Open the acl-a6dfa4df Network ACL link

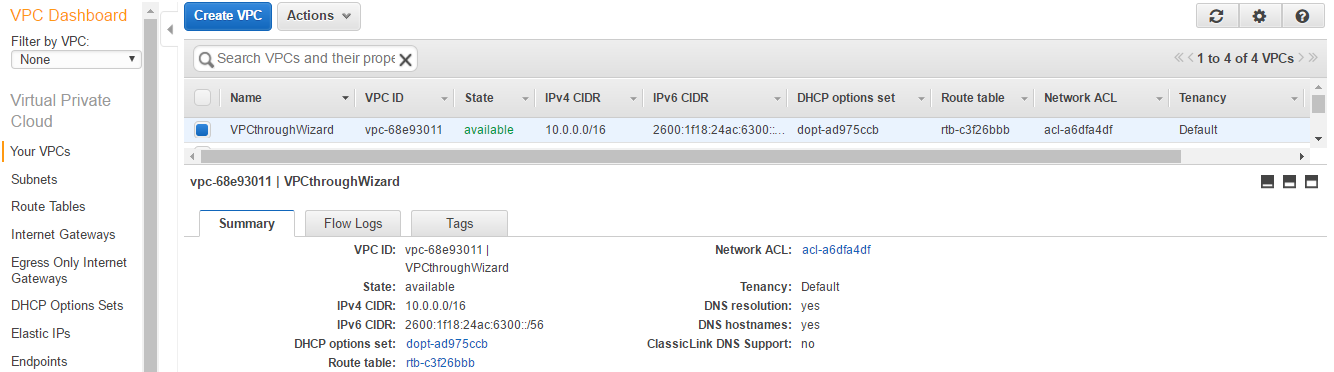tap(836, 250)
